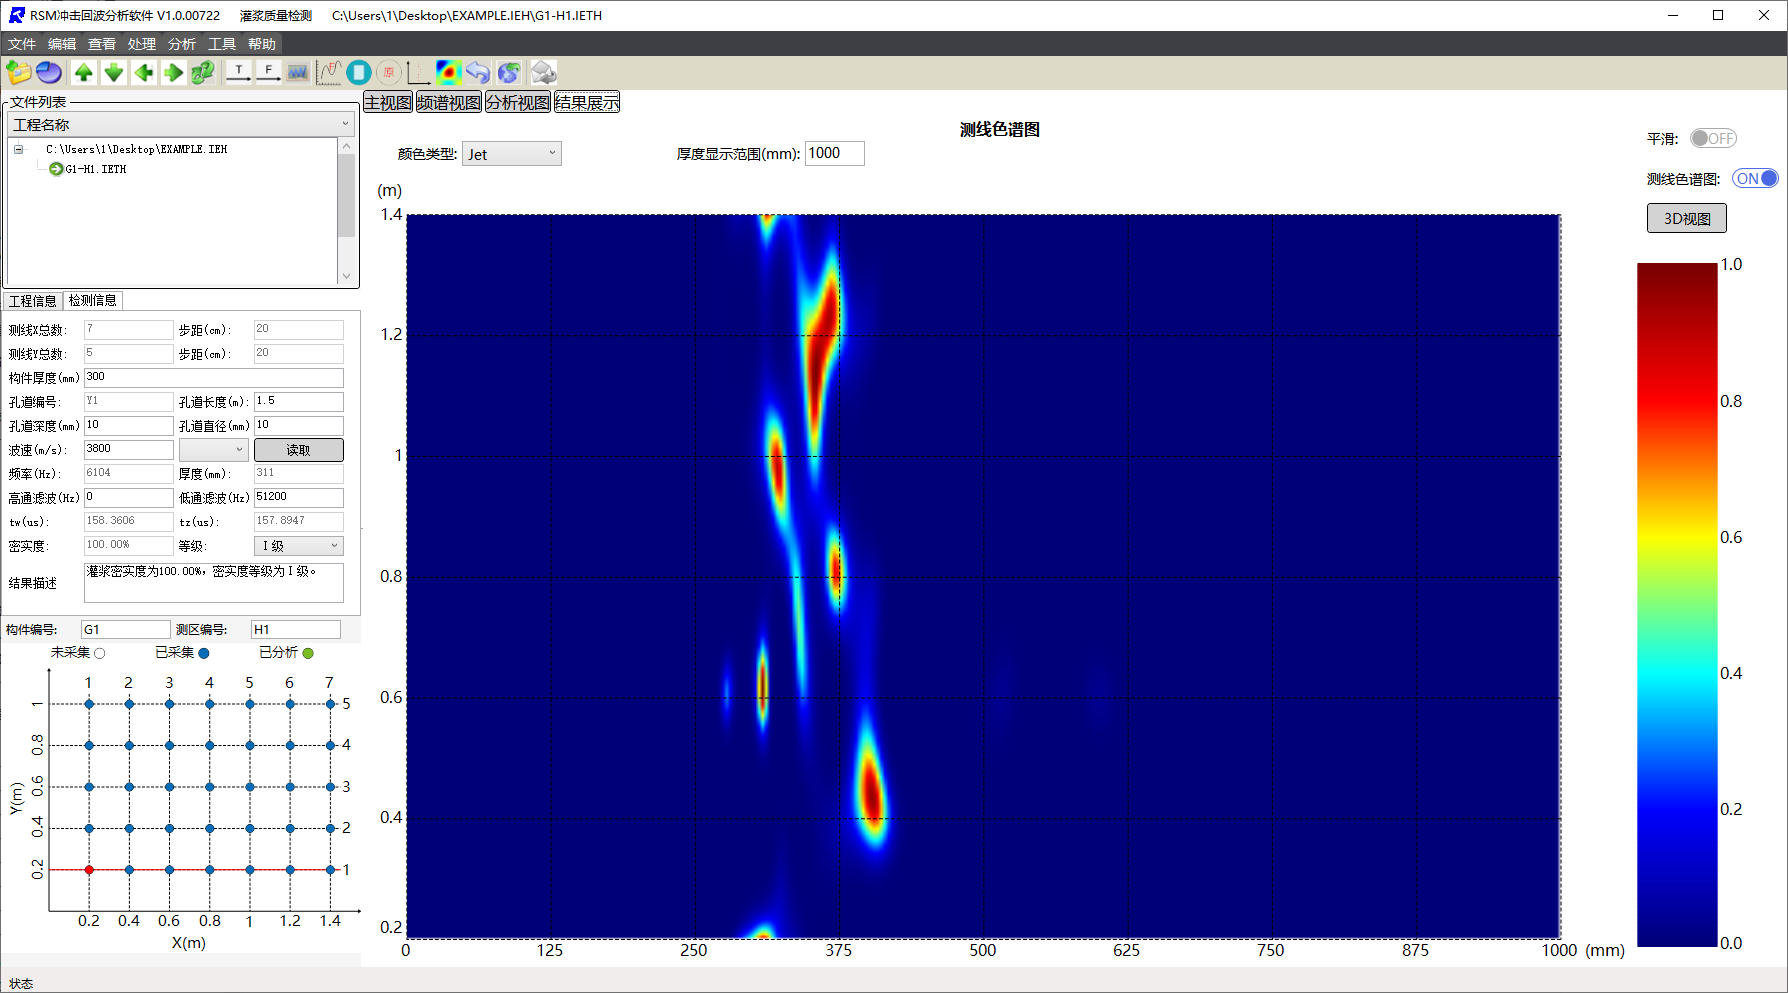Click the T axis toolbar icon
1788x993 pixels.
239,72
